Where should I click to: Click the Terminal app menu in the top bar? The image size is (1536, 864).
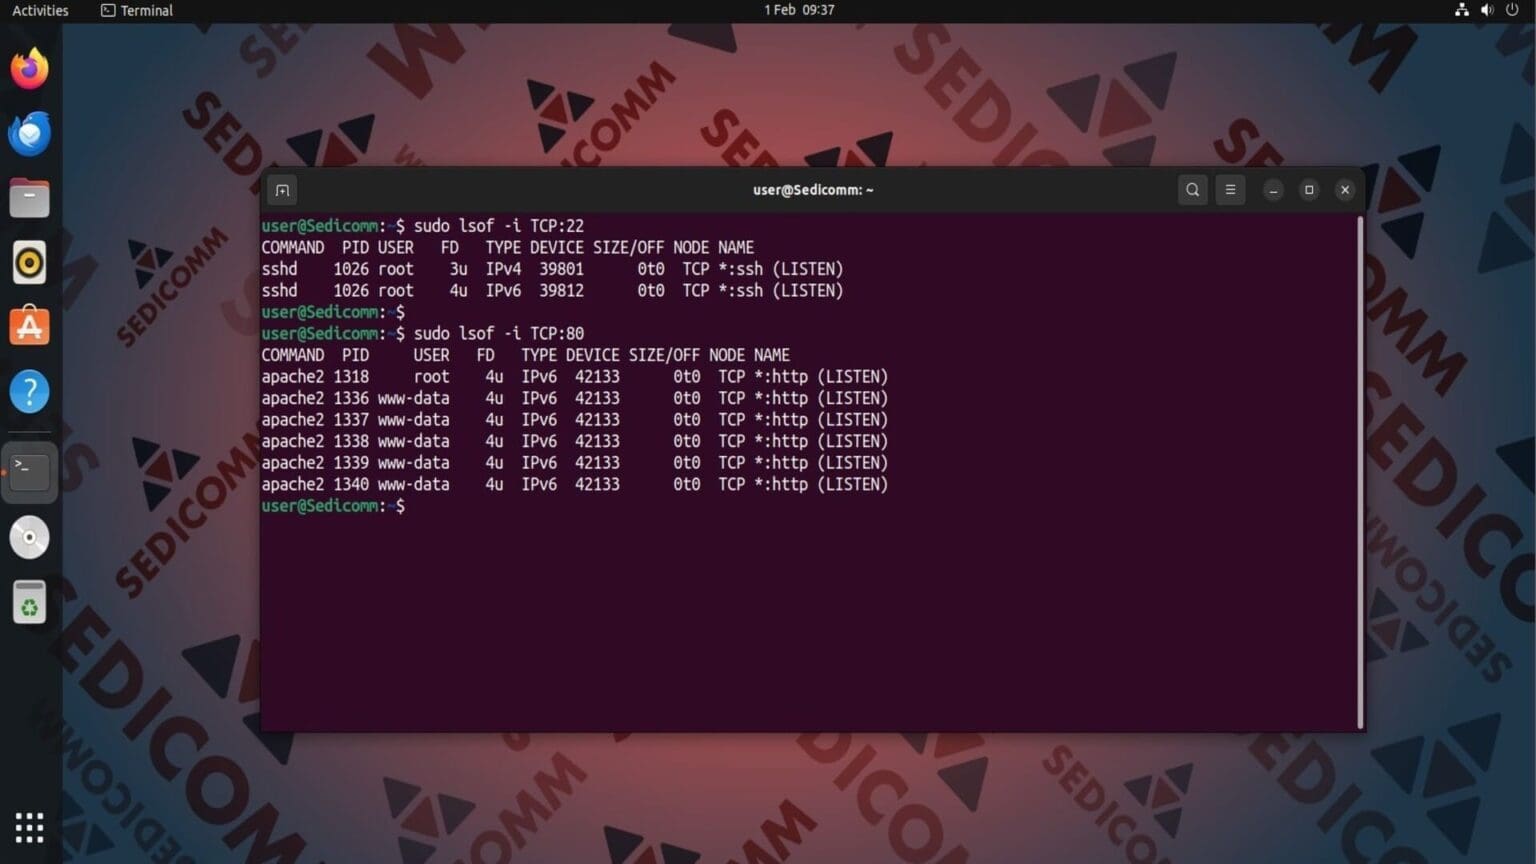coord(135,10)
